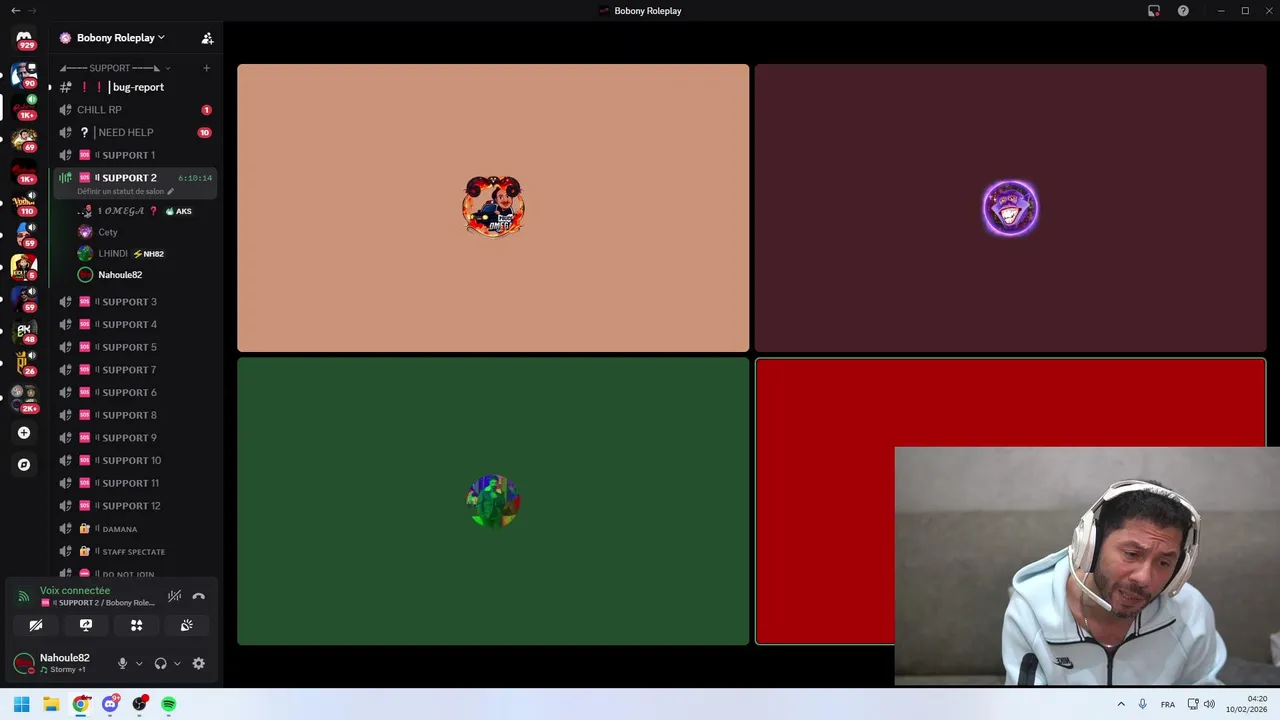Open the server icon with 48 badge

pos(24,331)
